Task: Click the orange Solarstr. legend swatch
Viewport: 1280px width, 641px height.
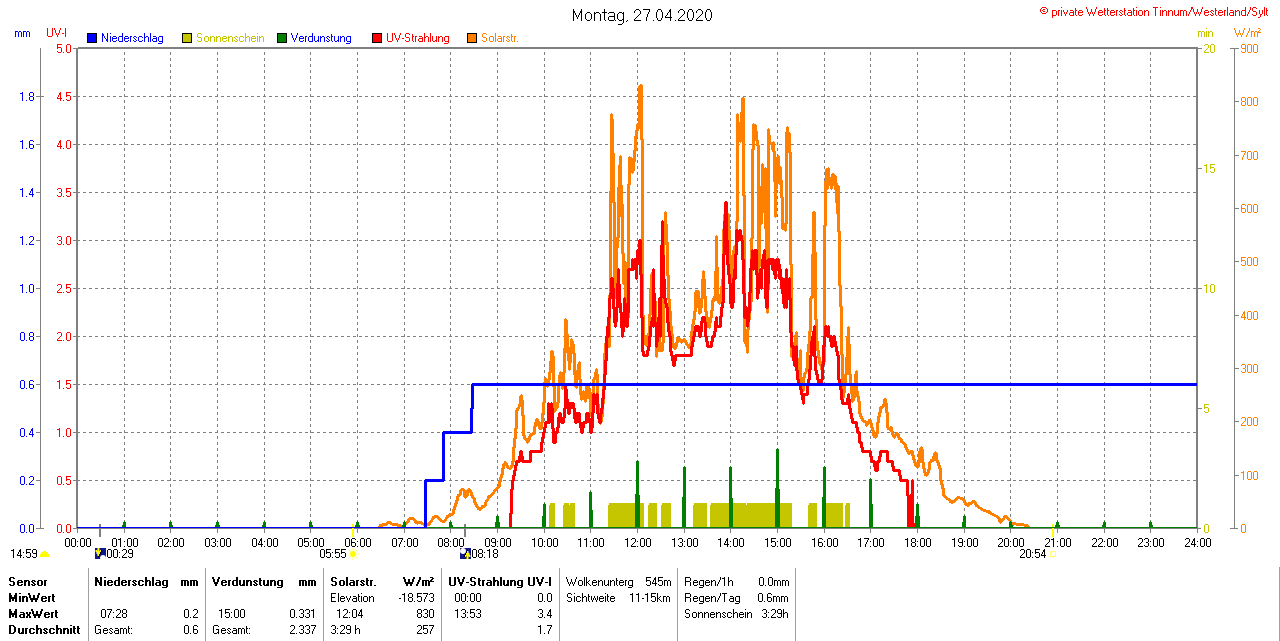Action: point(472,38)
